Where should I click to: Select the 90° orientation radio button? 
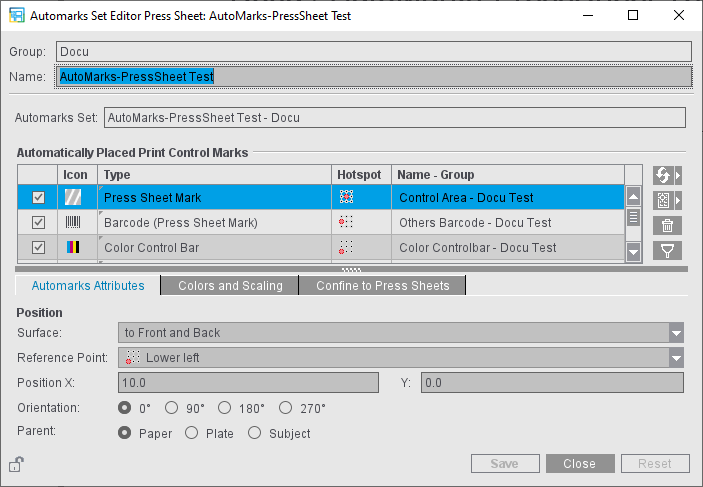pos(171,408)
